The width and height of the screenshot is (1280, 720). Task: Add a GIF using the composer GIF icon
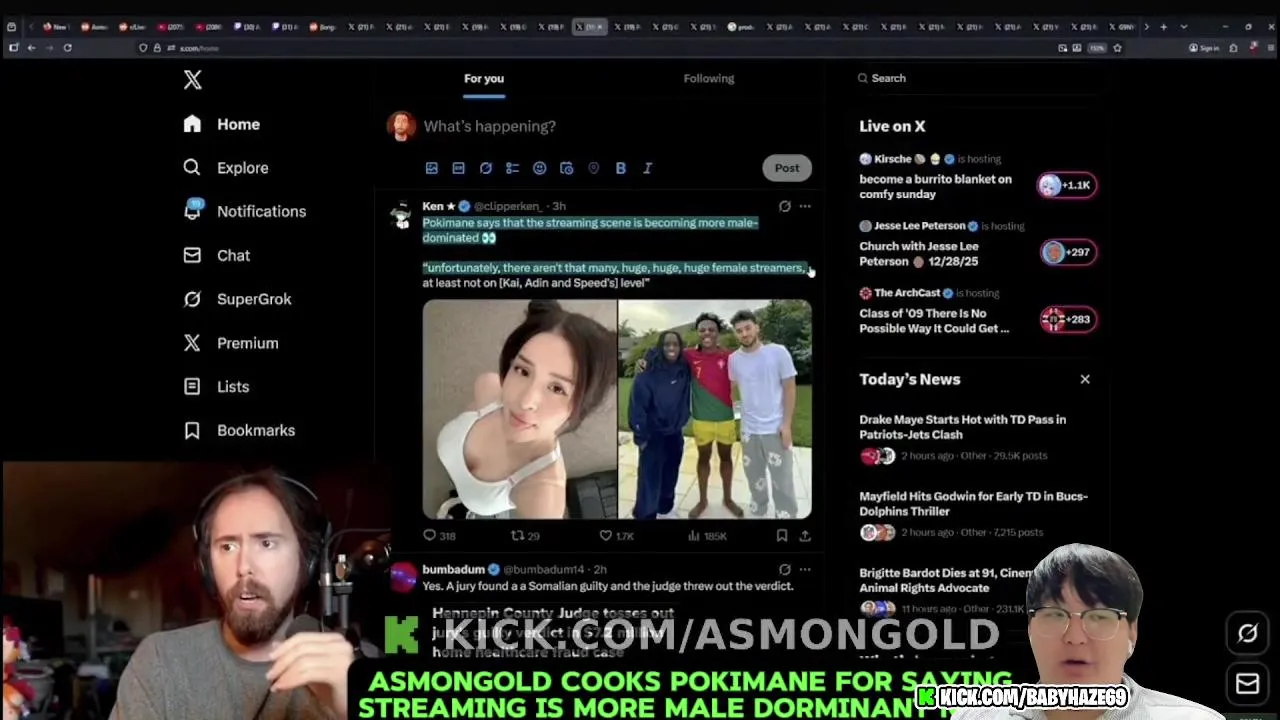click(458, 168)
